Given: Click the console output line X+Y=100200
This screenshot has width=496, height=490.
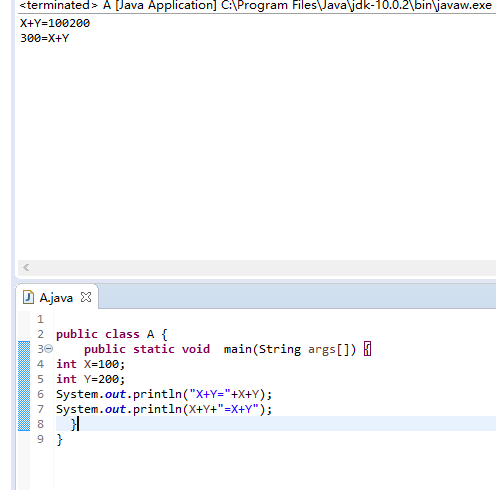Looking at the screenshot, I should 55,23.
